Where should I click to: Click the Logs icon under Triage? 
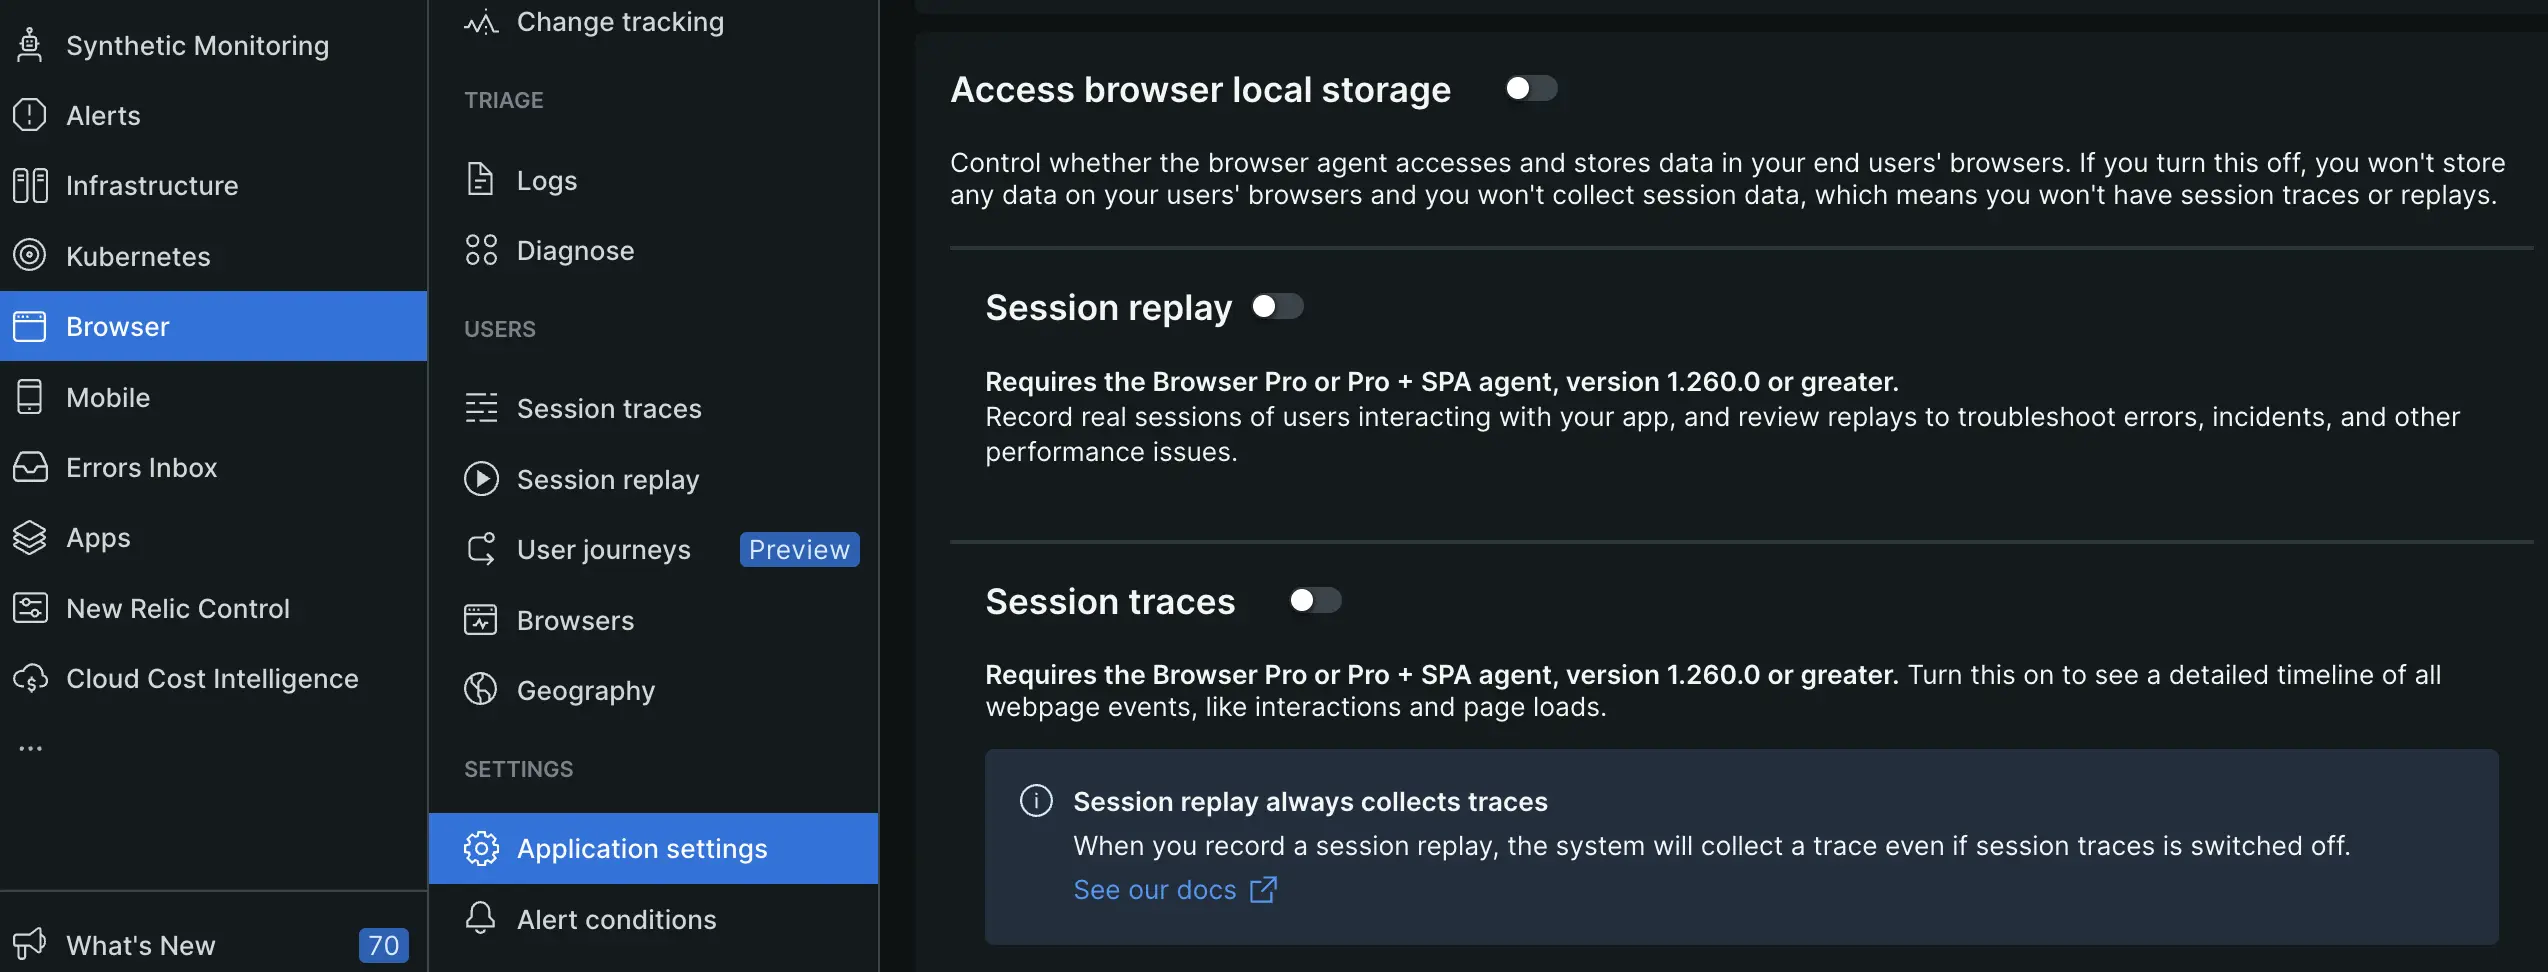(x=481, y=179)
